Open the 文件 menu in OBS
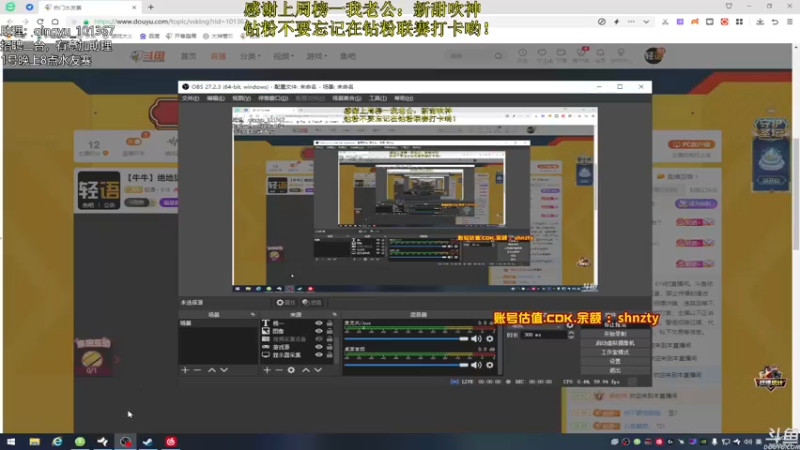The height and width of the screenshot is (450, 800). click(x=190, y=98)
